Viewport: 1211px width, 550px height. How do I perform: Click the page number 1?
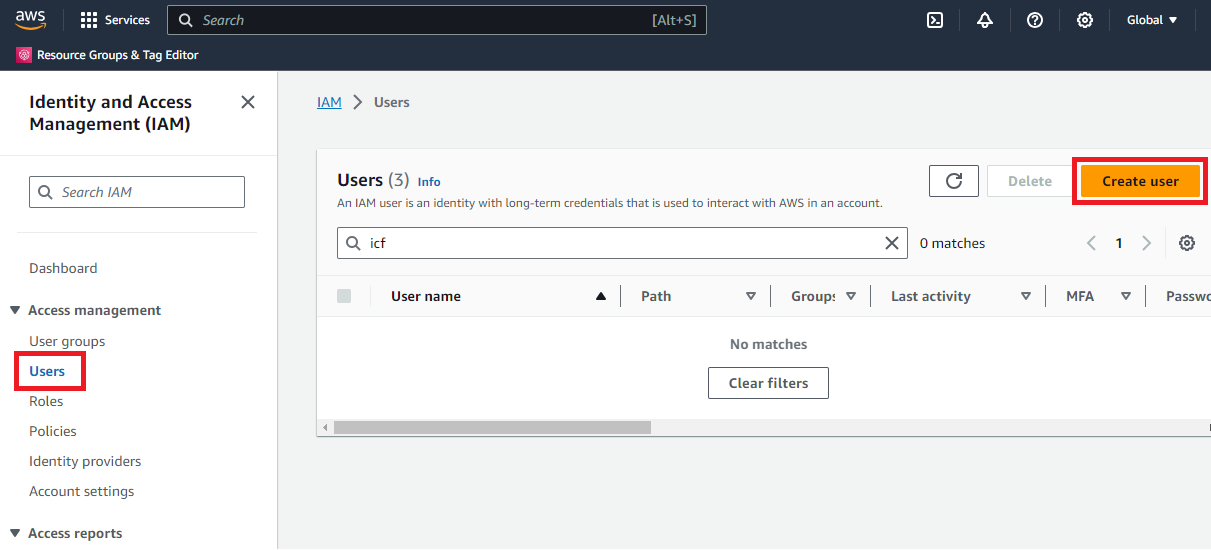[x=1119, y=243]
